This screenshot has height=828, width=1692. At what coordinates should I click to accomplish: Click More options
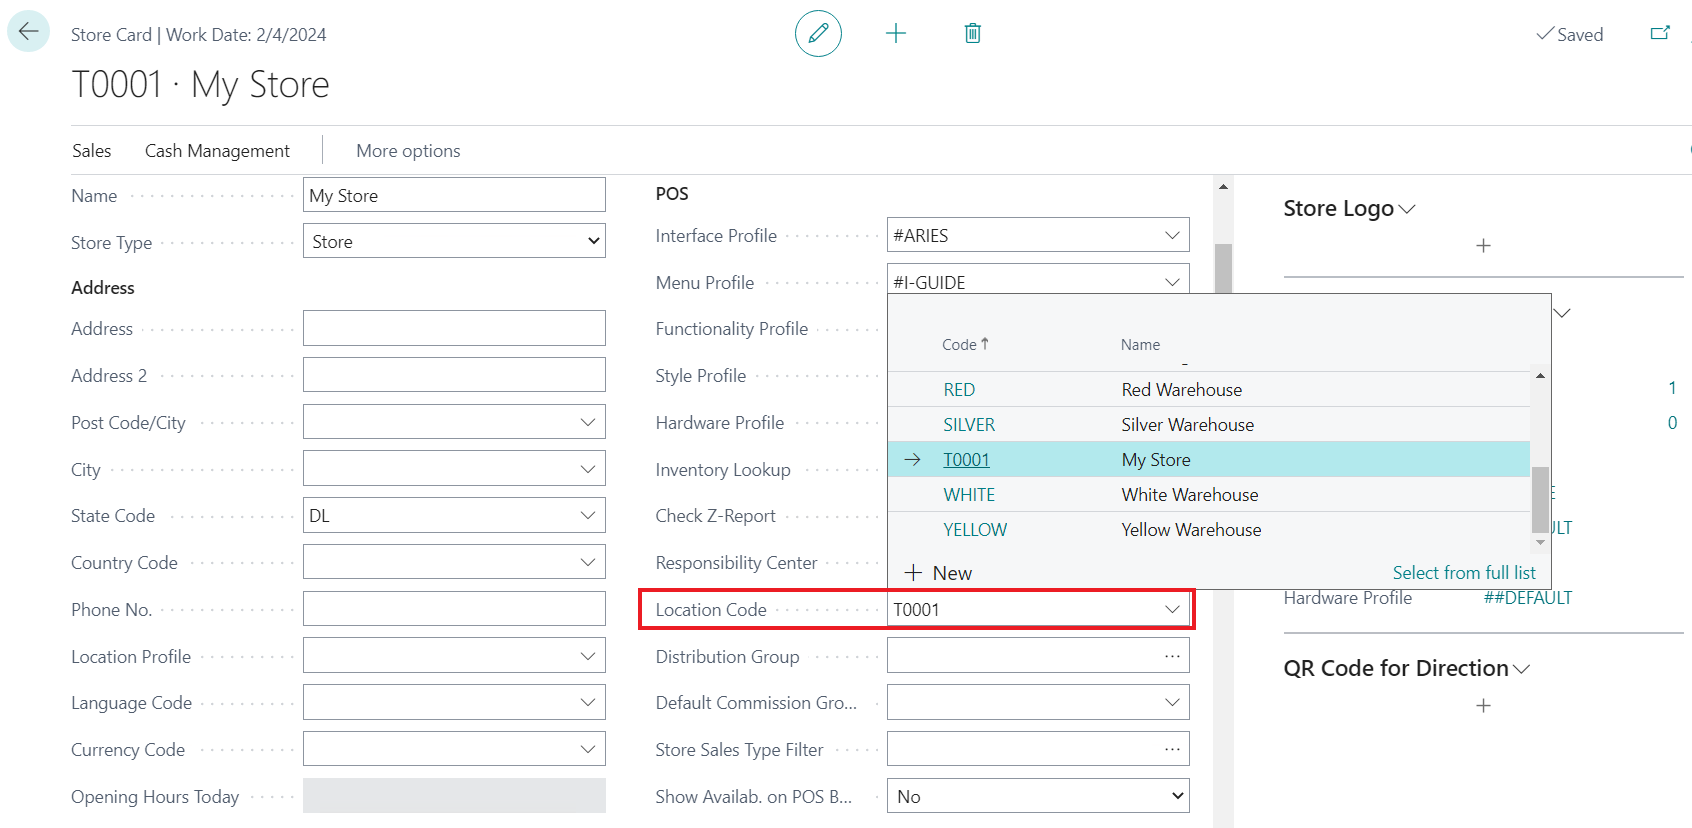[408, 151]
